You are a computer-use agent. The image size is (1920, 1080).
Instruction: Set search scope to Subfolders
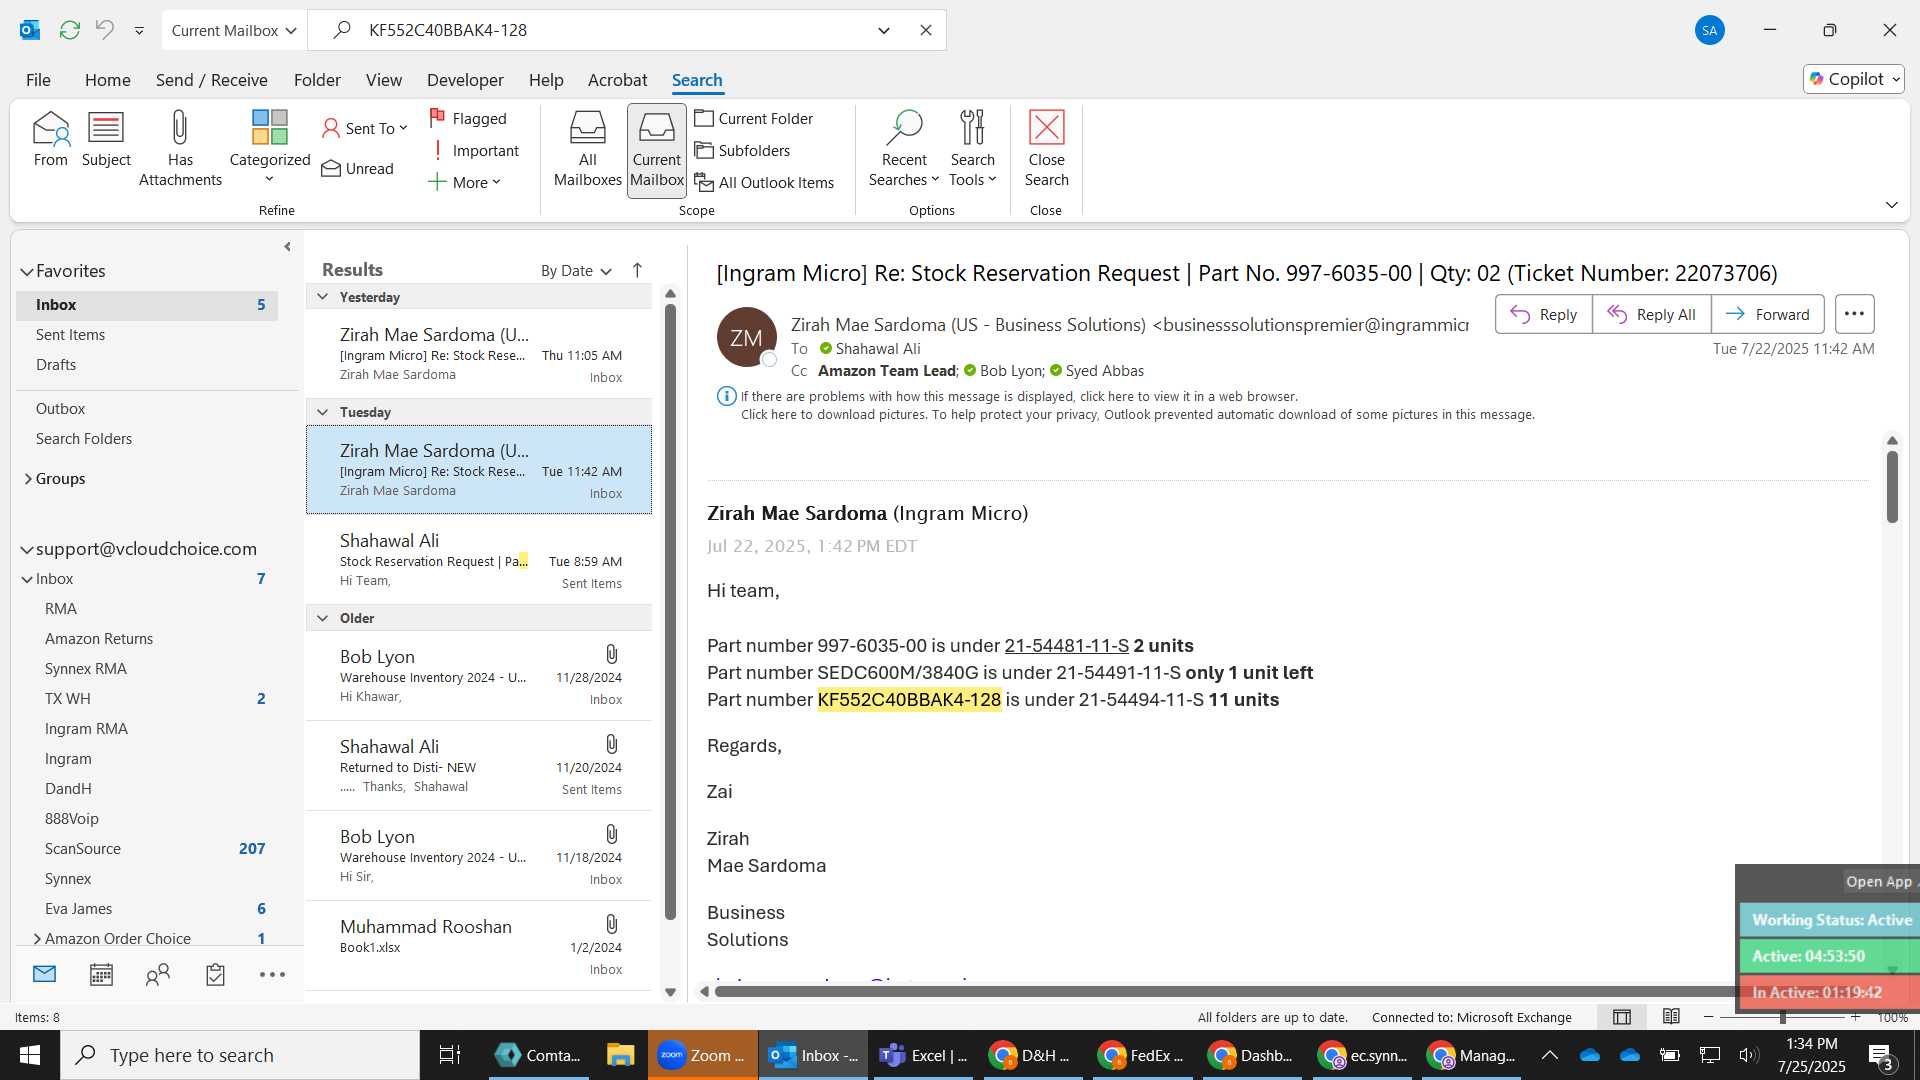coord(743,150)
